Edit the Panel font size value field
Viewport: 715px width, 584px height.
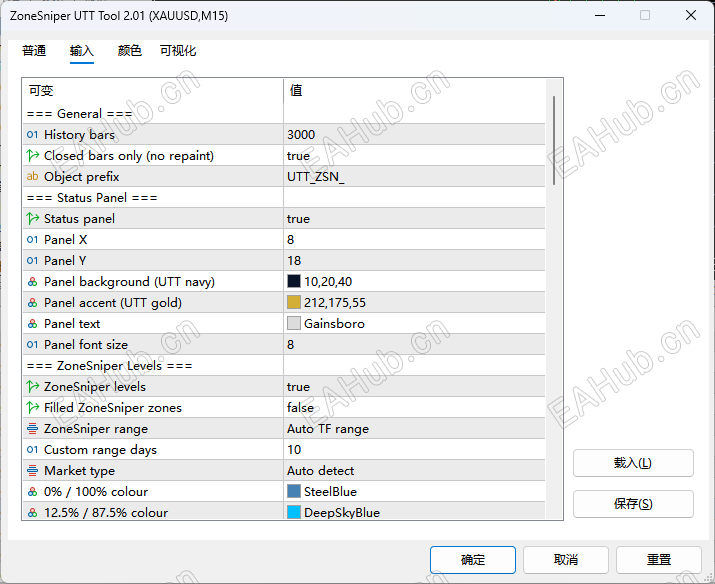pos(414,344)
